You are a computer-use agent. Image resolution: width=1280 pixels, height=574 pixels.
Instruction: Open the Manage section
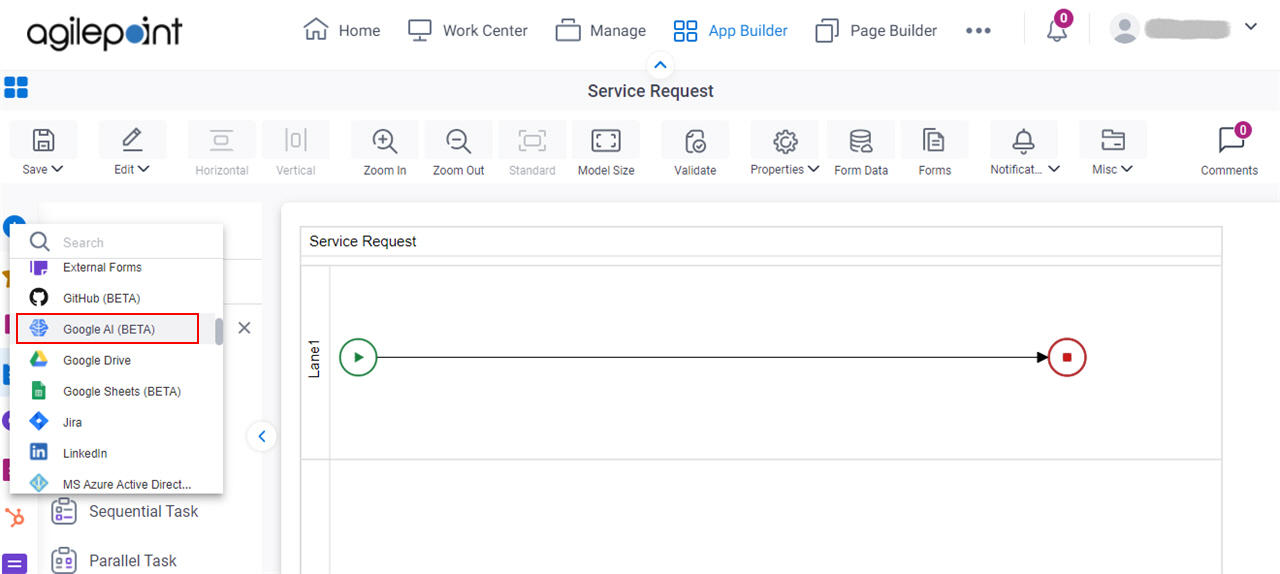(x=600, y=30)
